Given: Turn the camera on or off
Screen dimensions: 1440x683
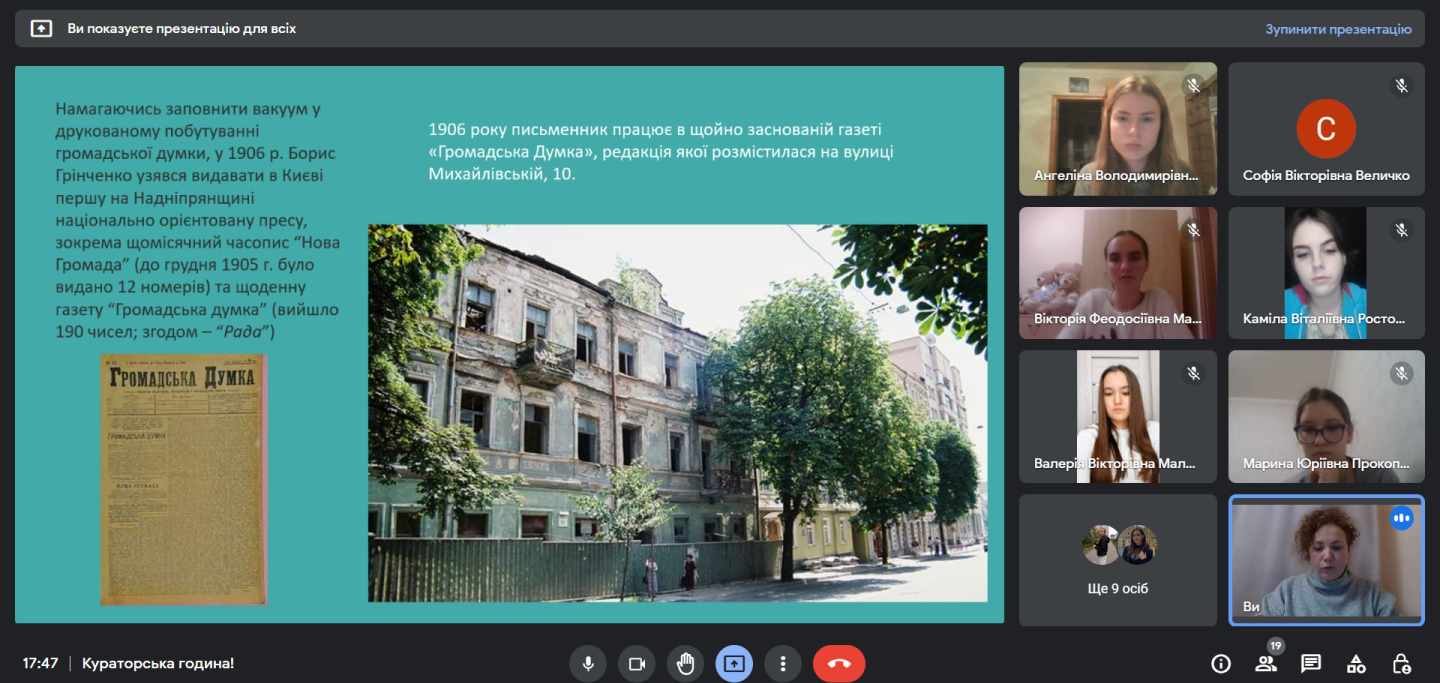Looking at the screenshot, I should click(636, 663).
